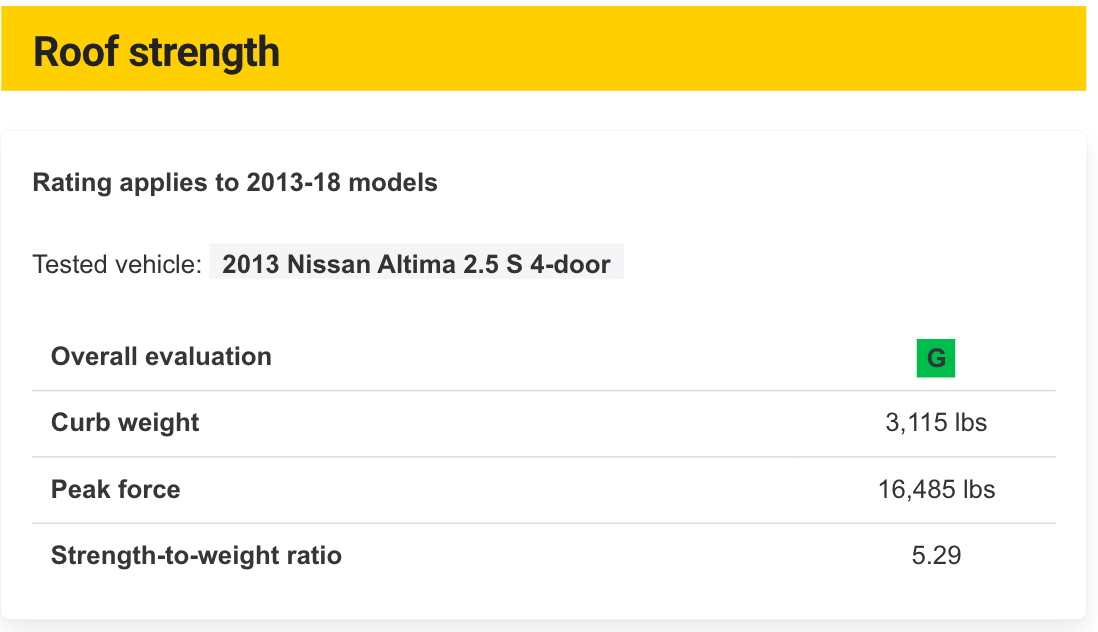The height and width of the screenshot is (632, 1098).
Task: Click the 5.29 ratio value
Action: pyautogui.click(x=936, y=556)
